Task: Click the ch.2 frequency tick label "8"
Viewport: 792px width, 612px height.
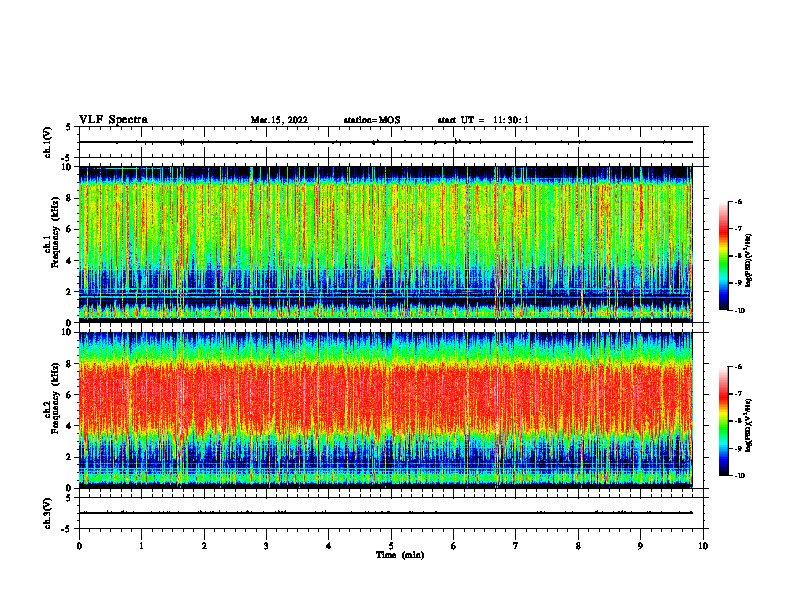Action: (71, 364)
